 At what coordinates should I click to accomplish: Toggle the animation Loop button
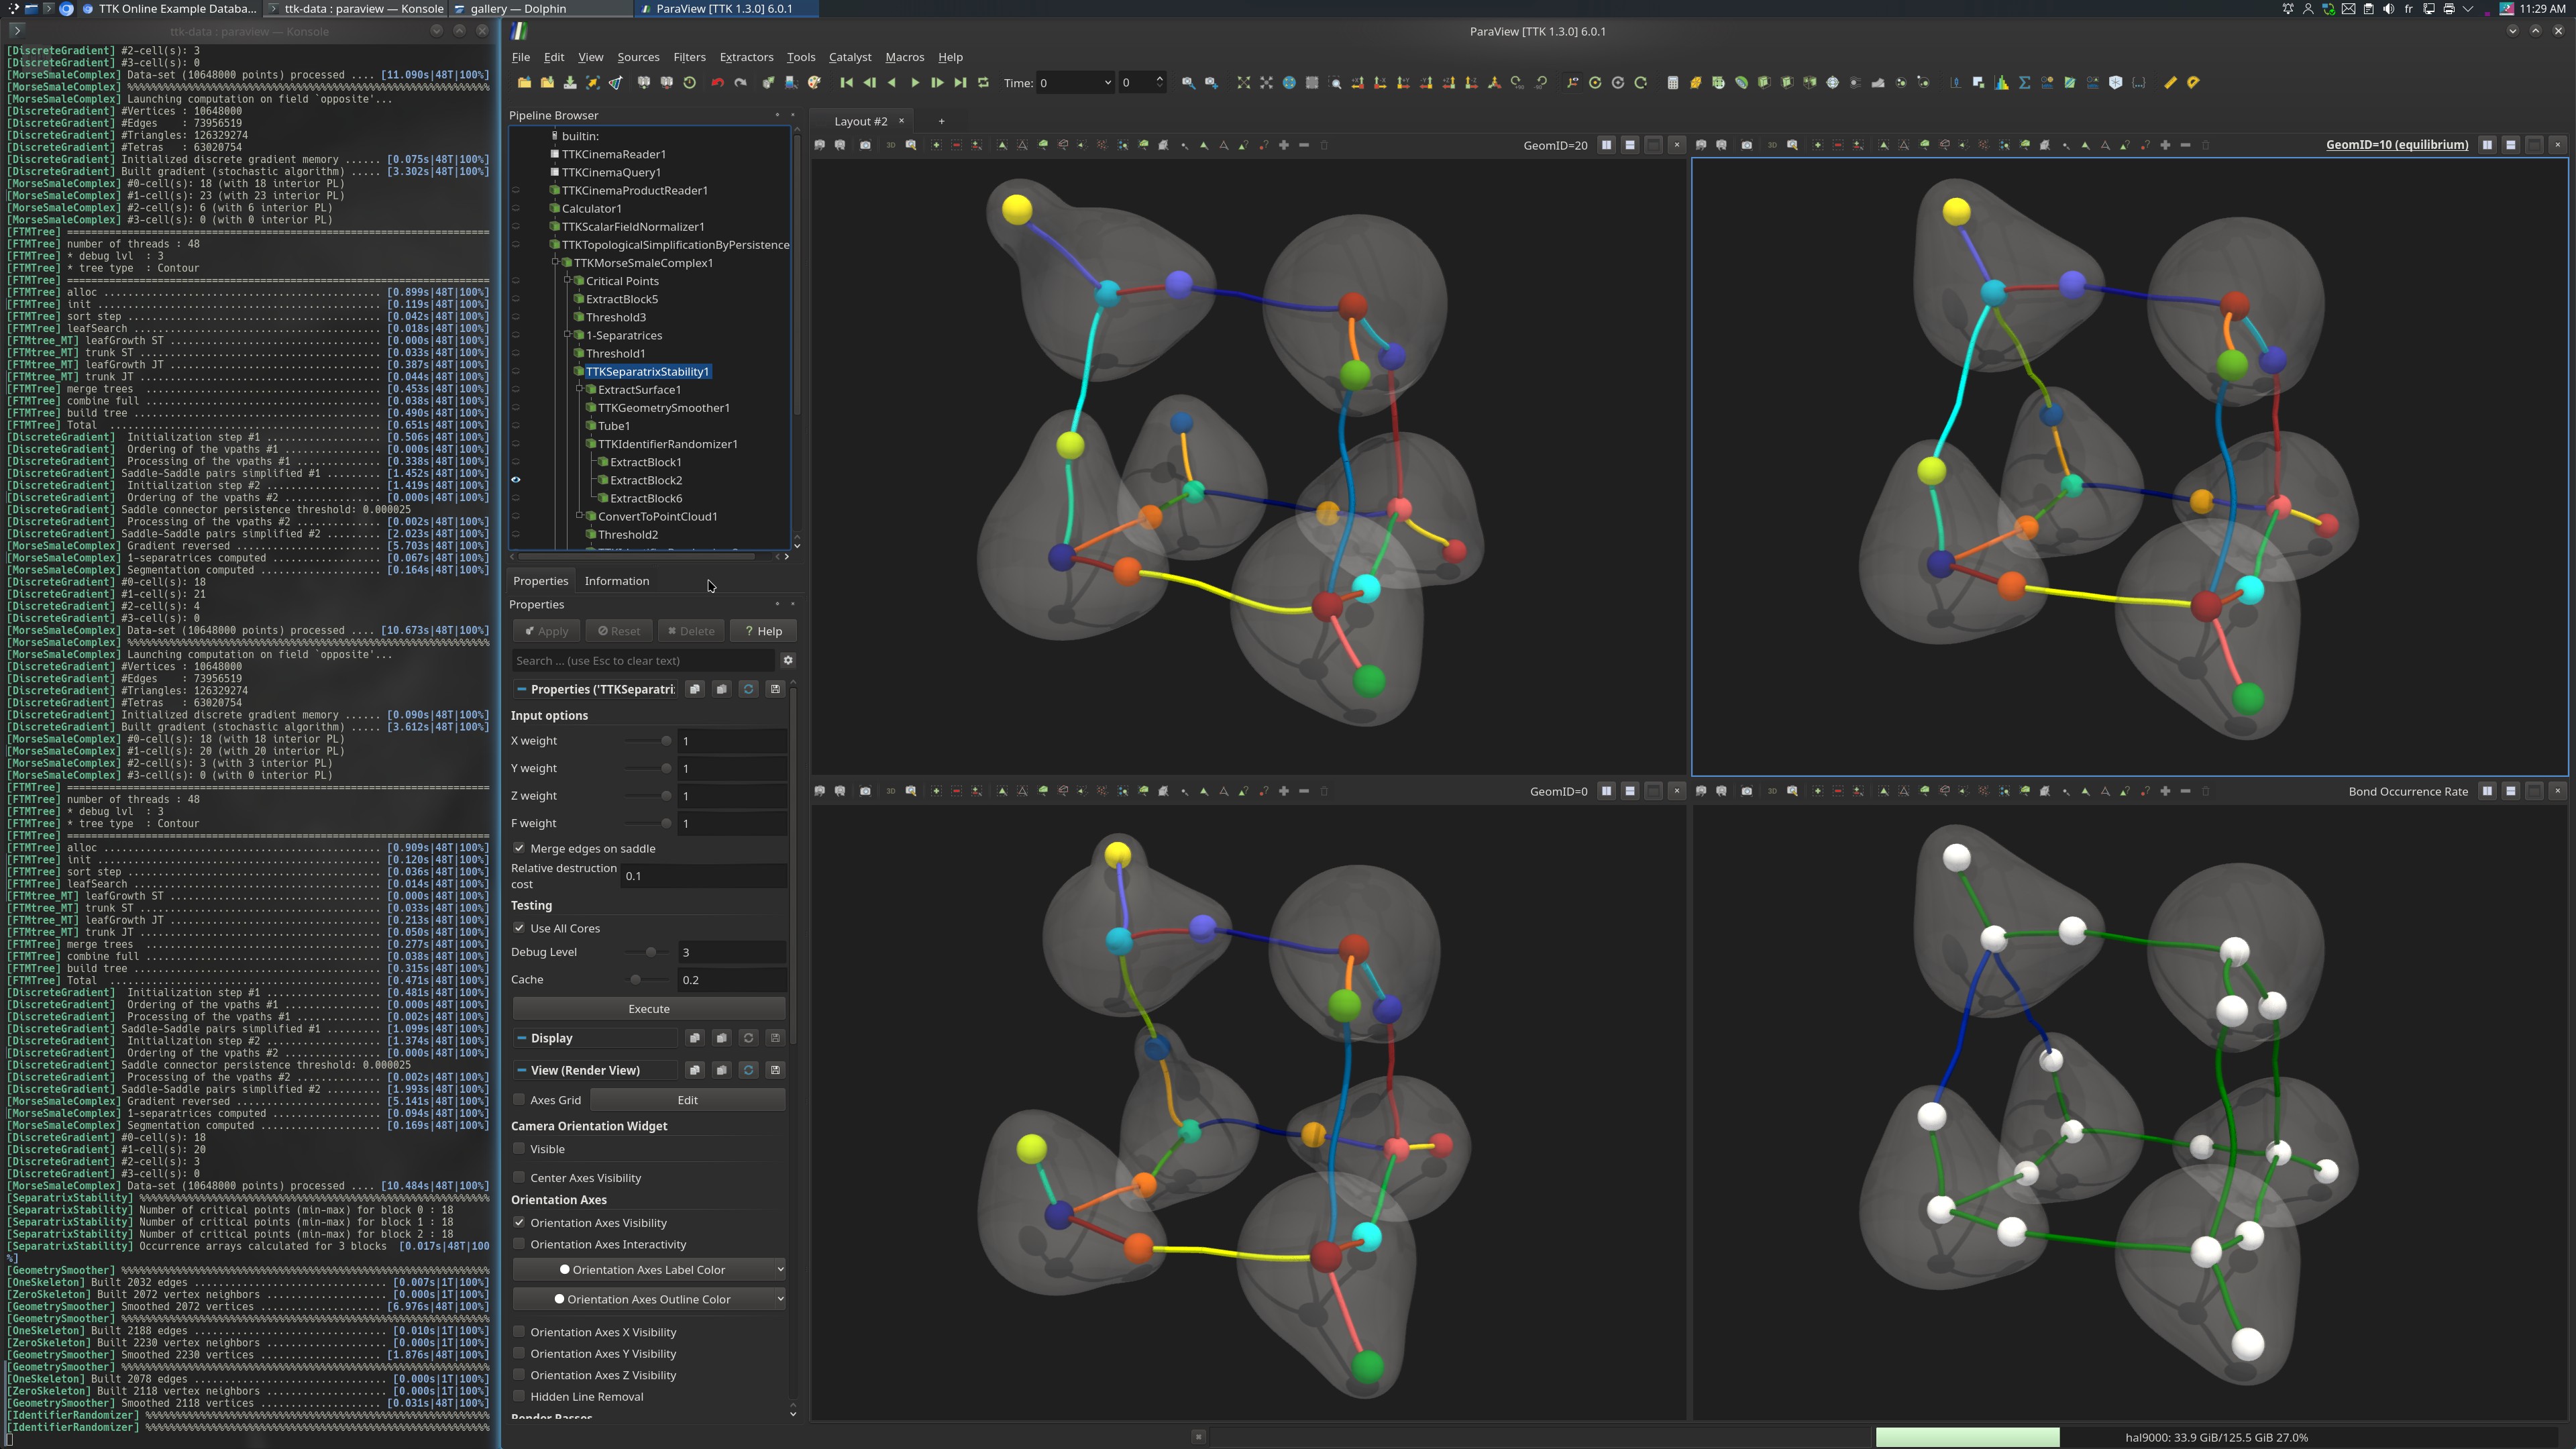[983, 83]
